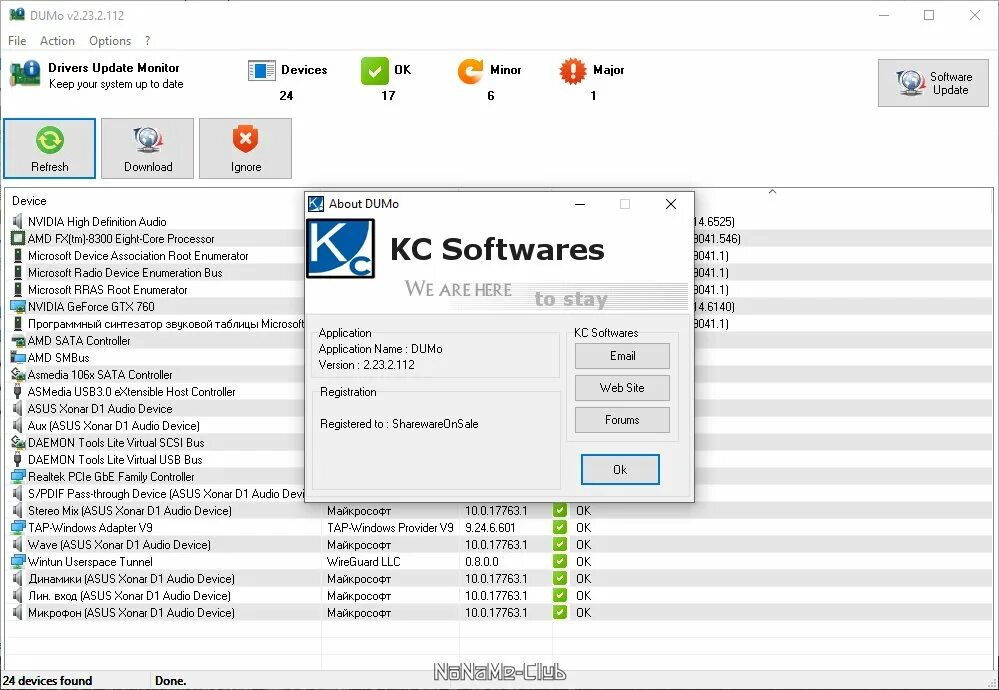Viewport: 999px width, 690px height.
Task: Click version 9.24.6.601 cell
Action: pos(490,528)
